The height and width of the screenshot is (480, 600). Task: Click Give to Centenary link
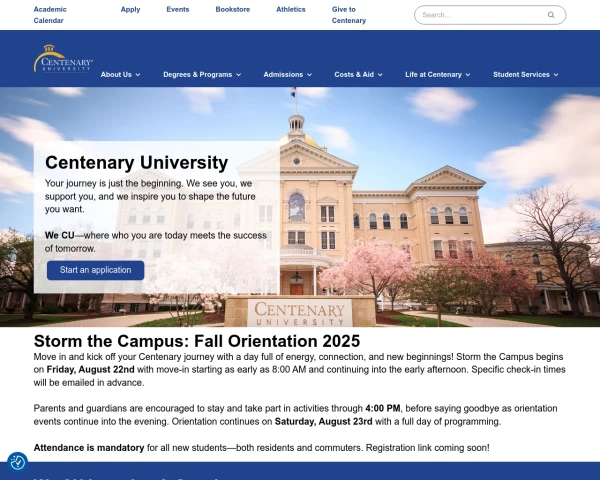[x=349, y=15]
